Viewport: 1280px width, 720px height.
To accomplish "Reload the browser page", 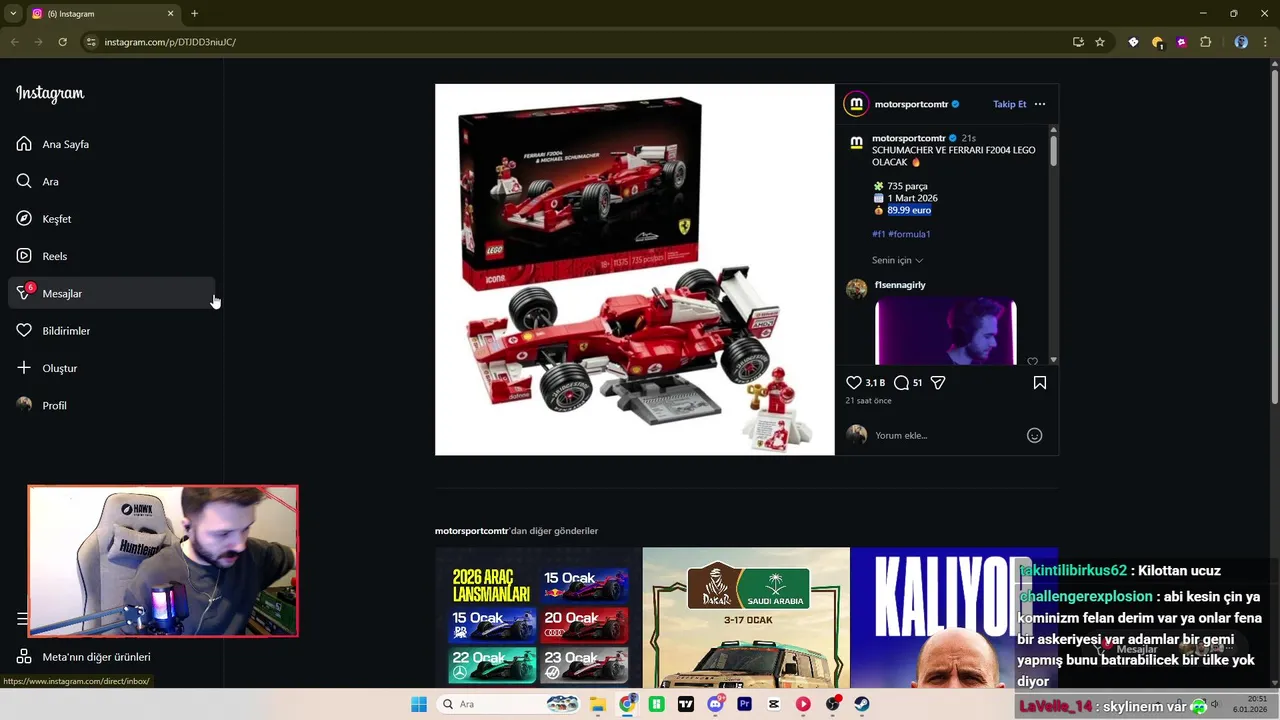I will (x=62, y=42).
